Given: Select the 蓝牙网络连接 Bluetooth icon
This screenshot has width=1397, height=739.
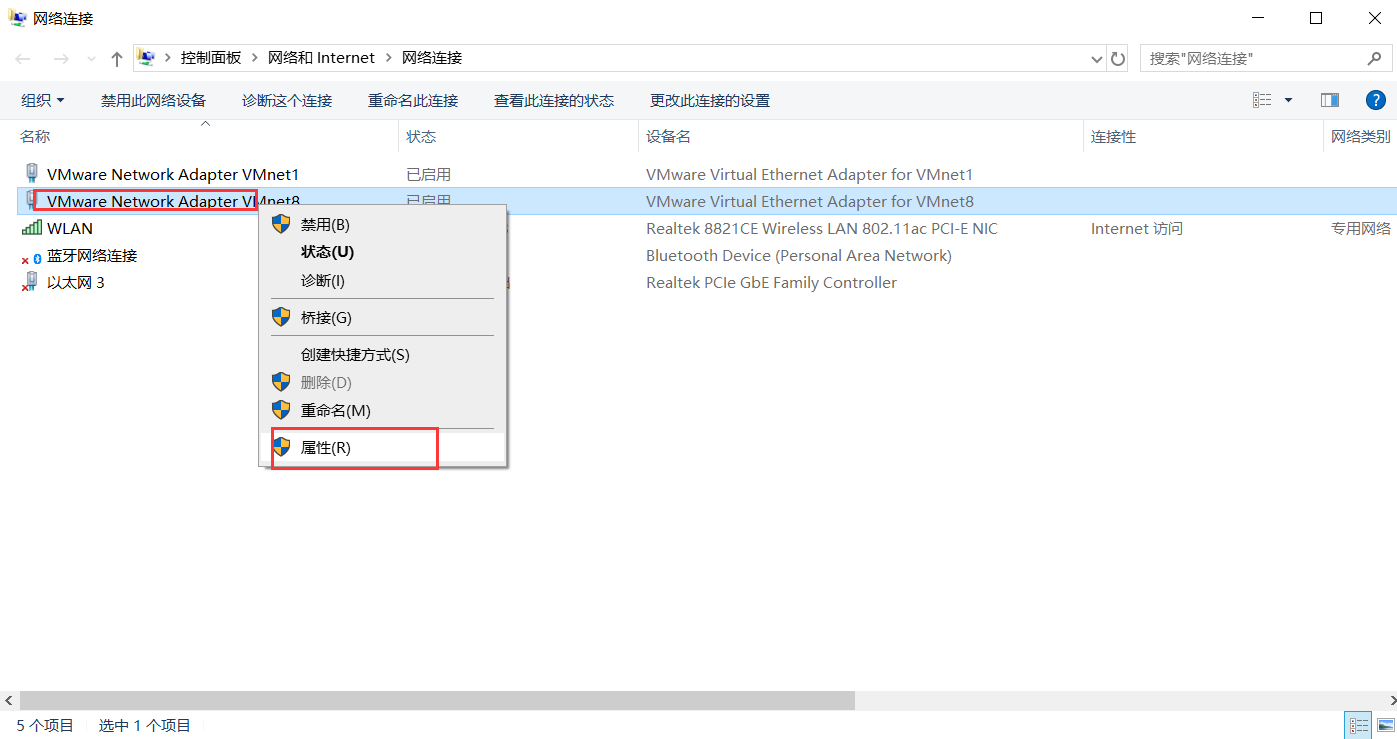Looking at the screenshot, I should 31,256.
